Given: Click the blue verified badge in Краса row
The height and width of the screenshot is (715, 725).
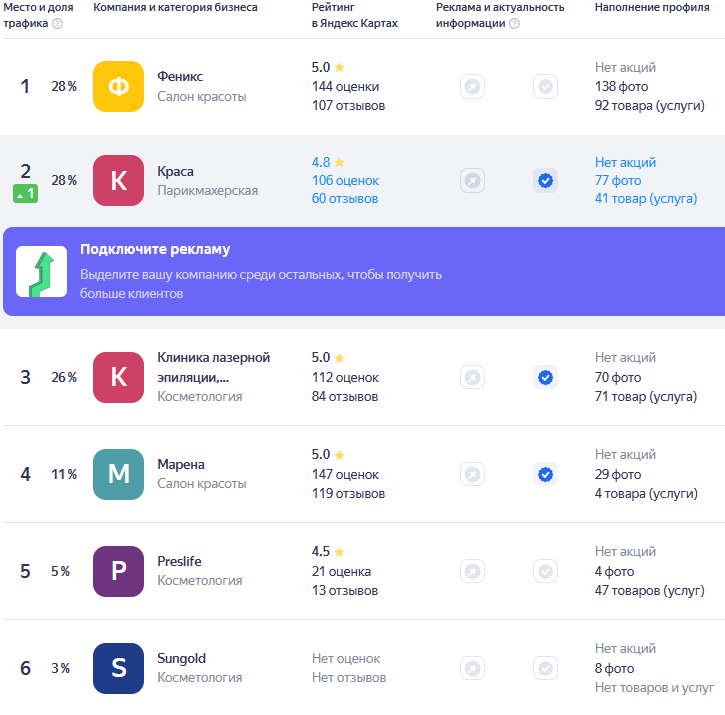Looking at the screenshot, I should [x=546, y=180].
